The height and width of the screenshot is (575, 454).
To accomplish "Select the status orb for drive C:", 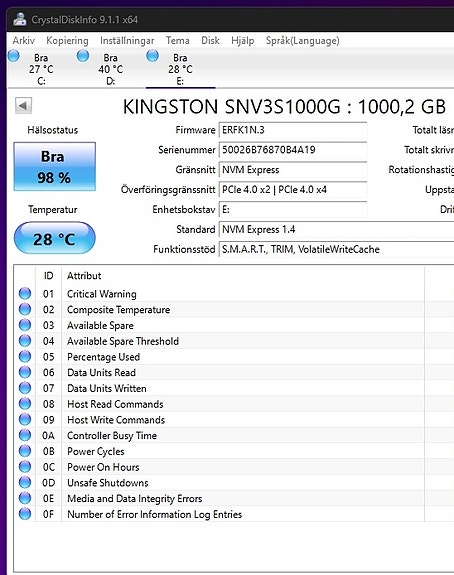I will coord(14,56).
